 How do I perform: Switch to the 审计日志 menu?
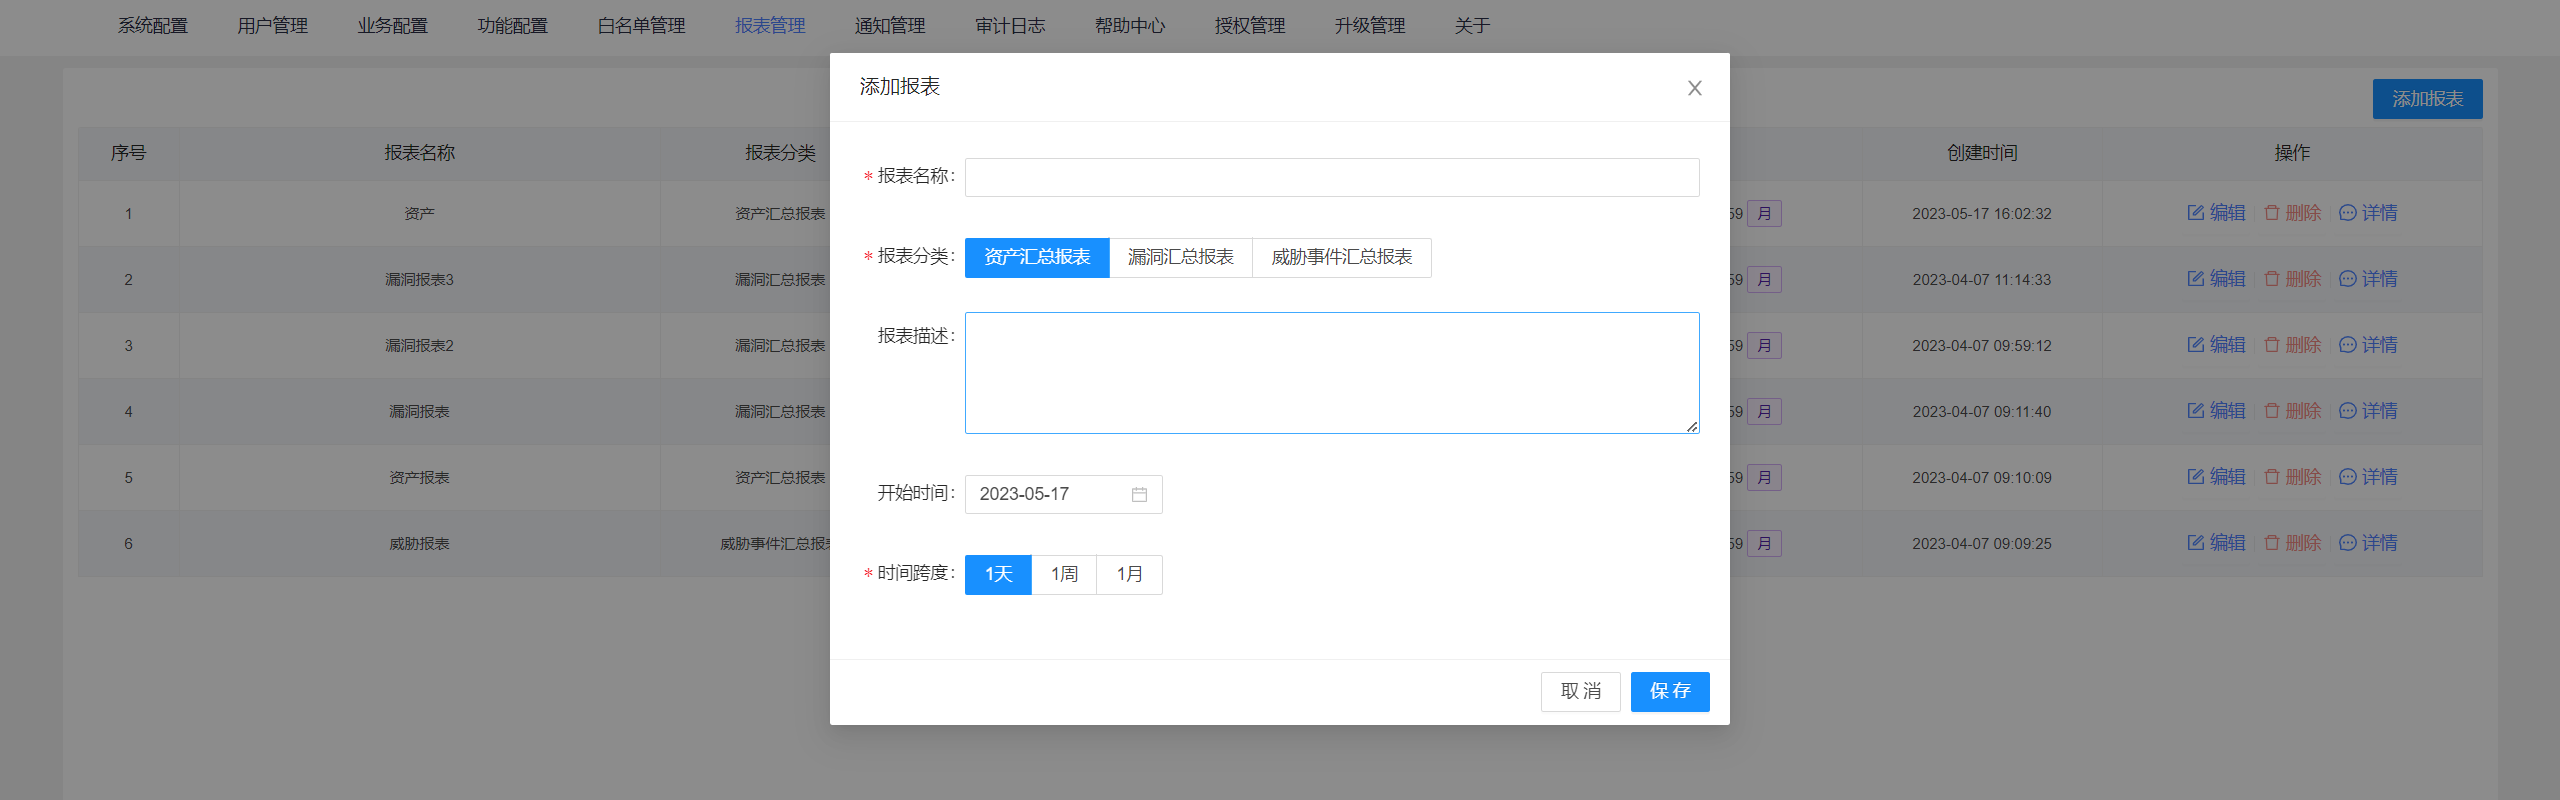click(x=1010, y=26)
